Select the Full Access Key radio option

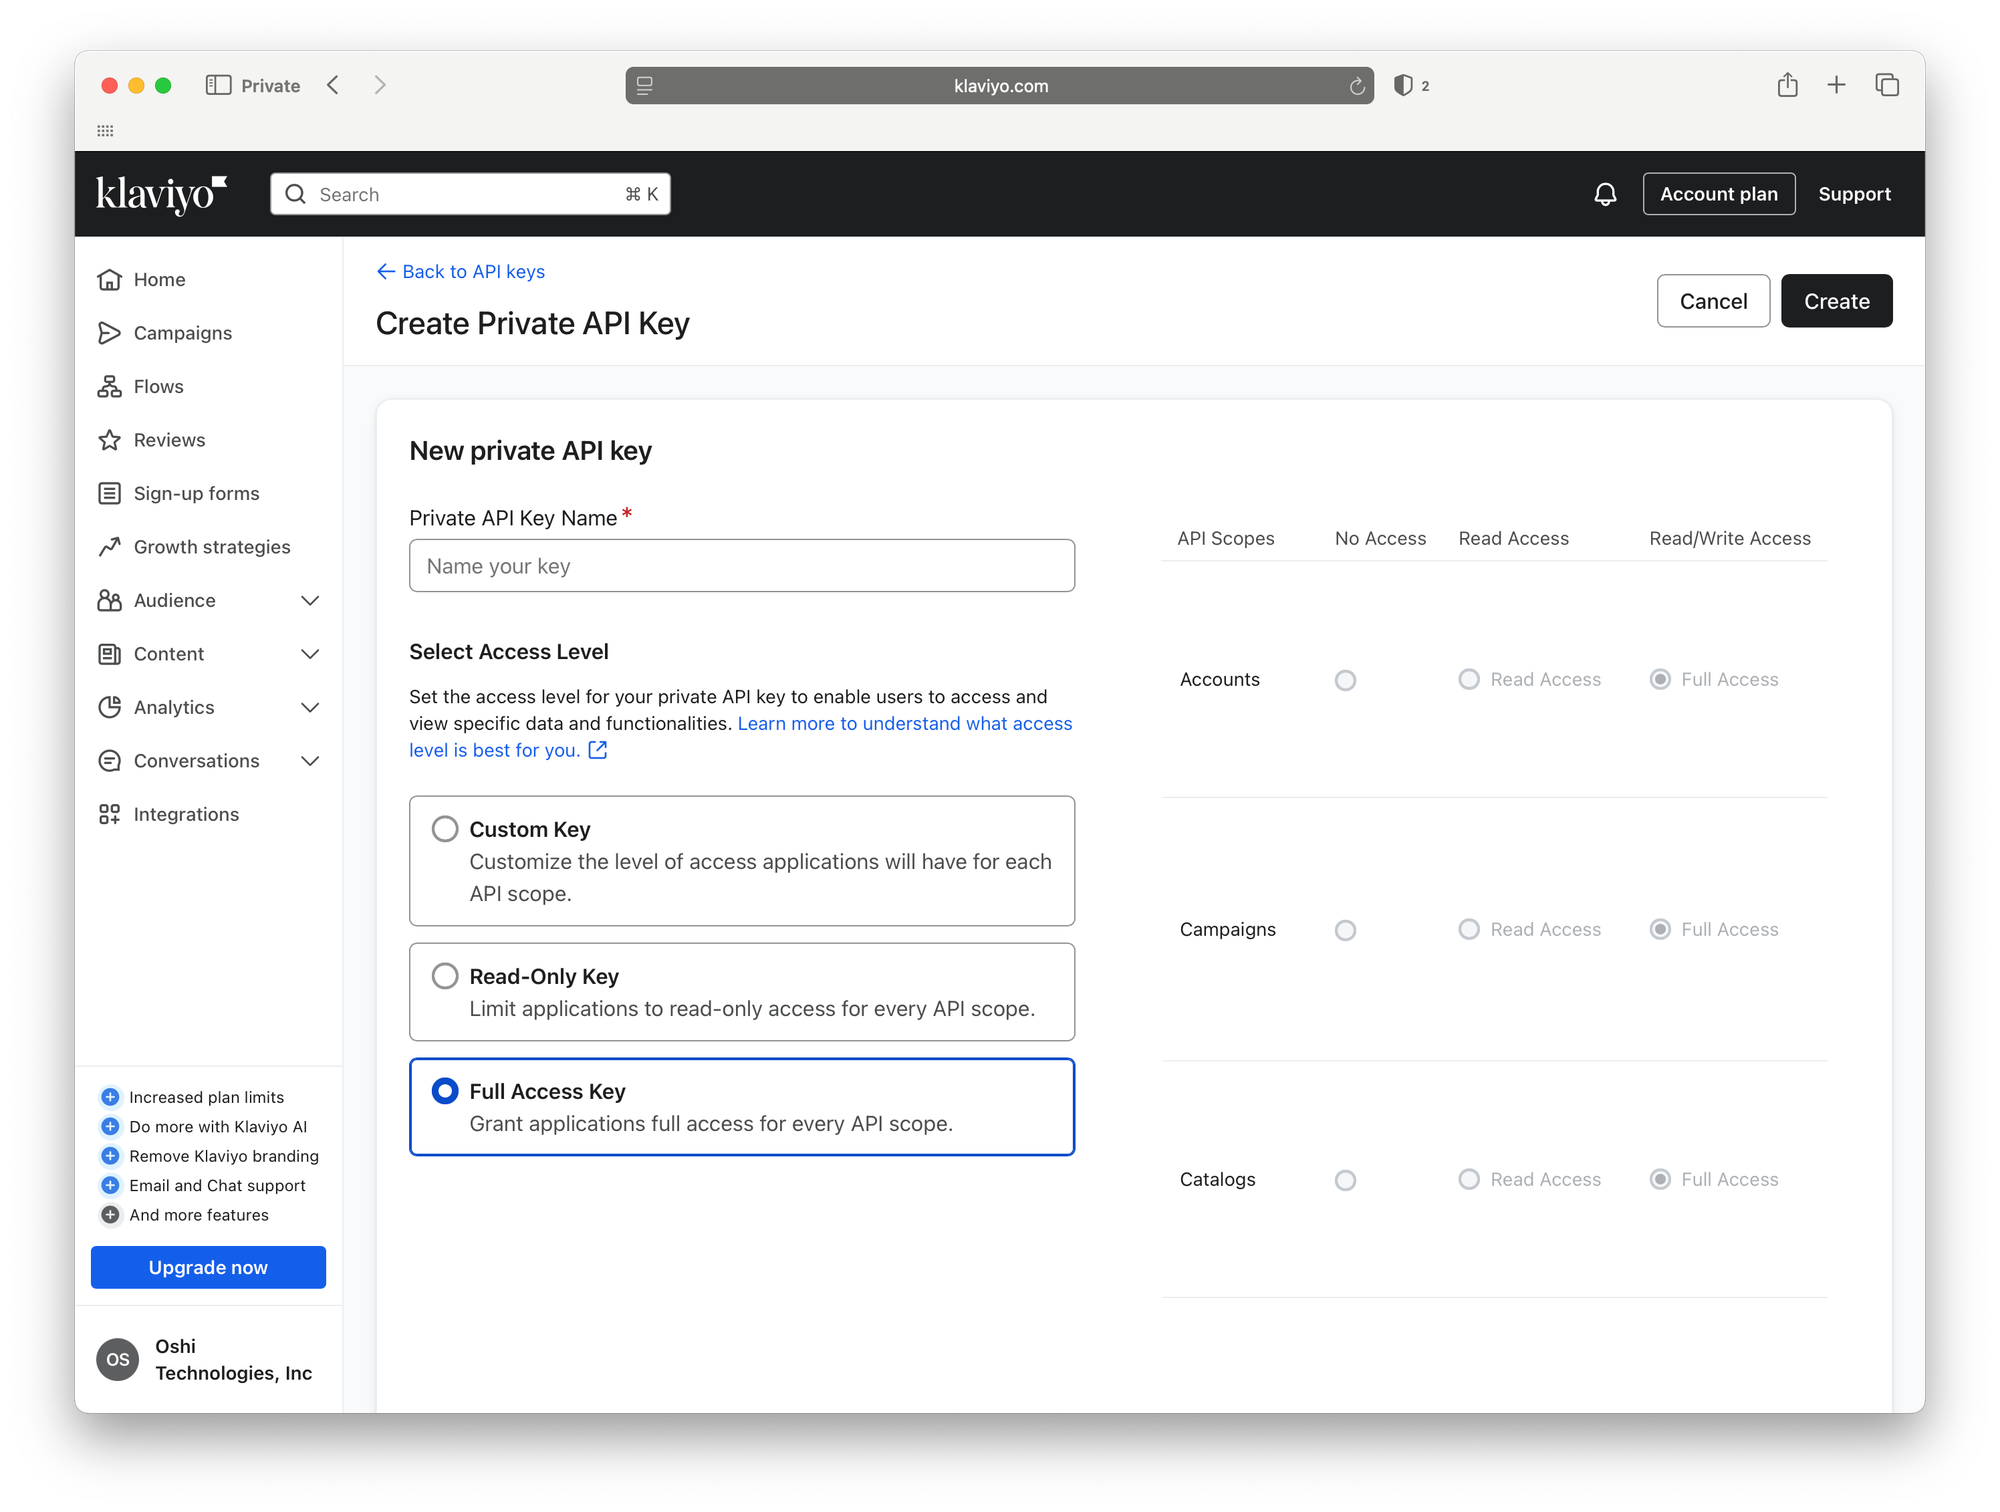(445, 1091)
